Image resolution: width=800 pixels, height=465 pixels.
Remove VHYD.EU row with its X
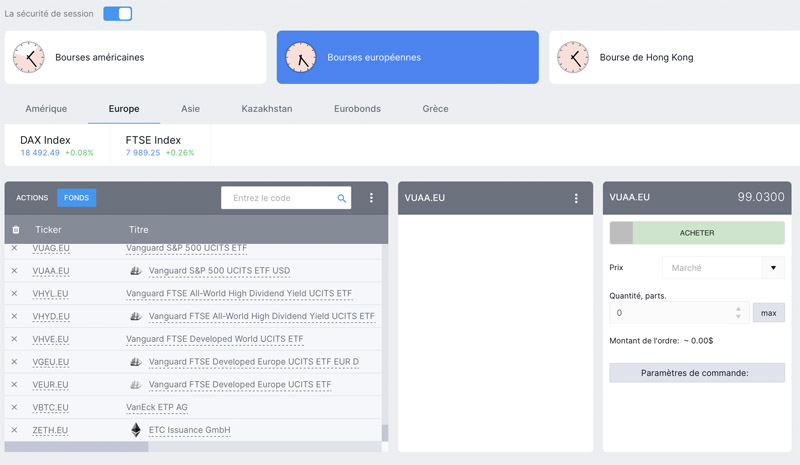[x=14, y=316]
